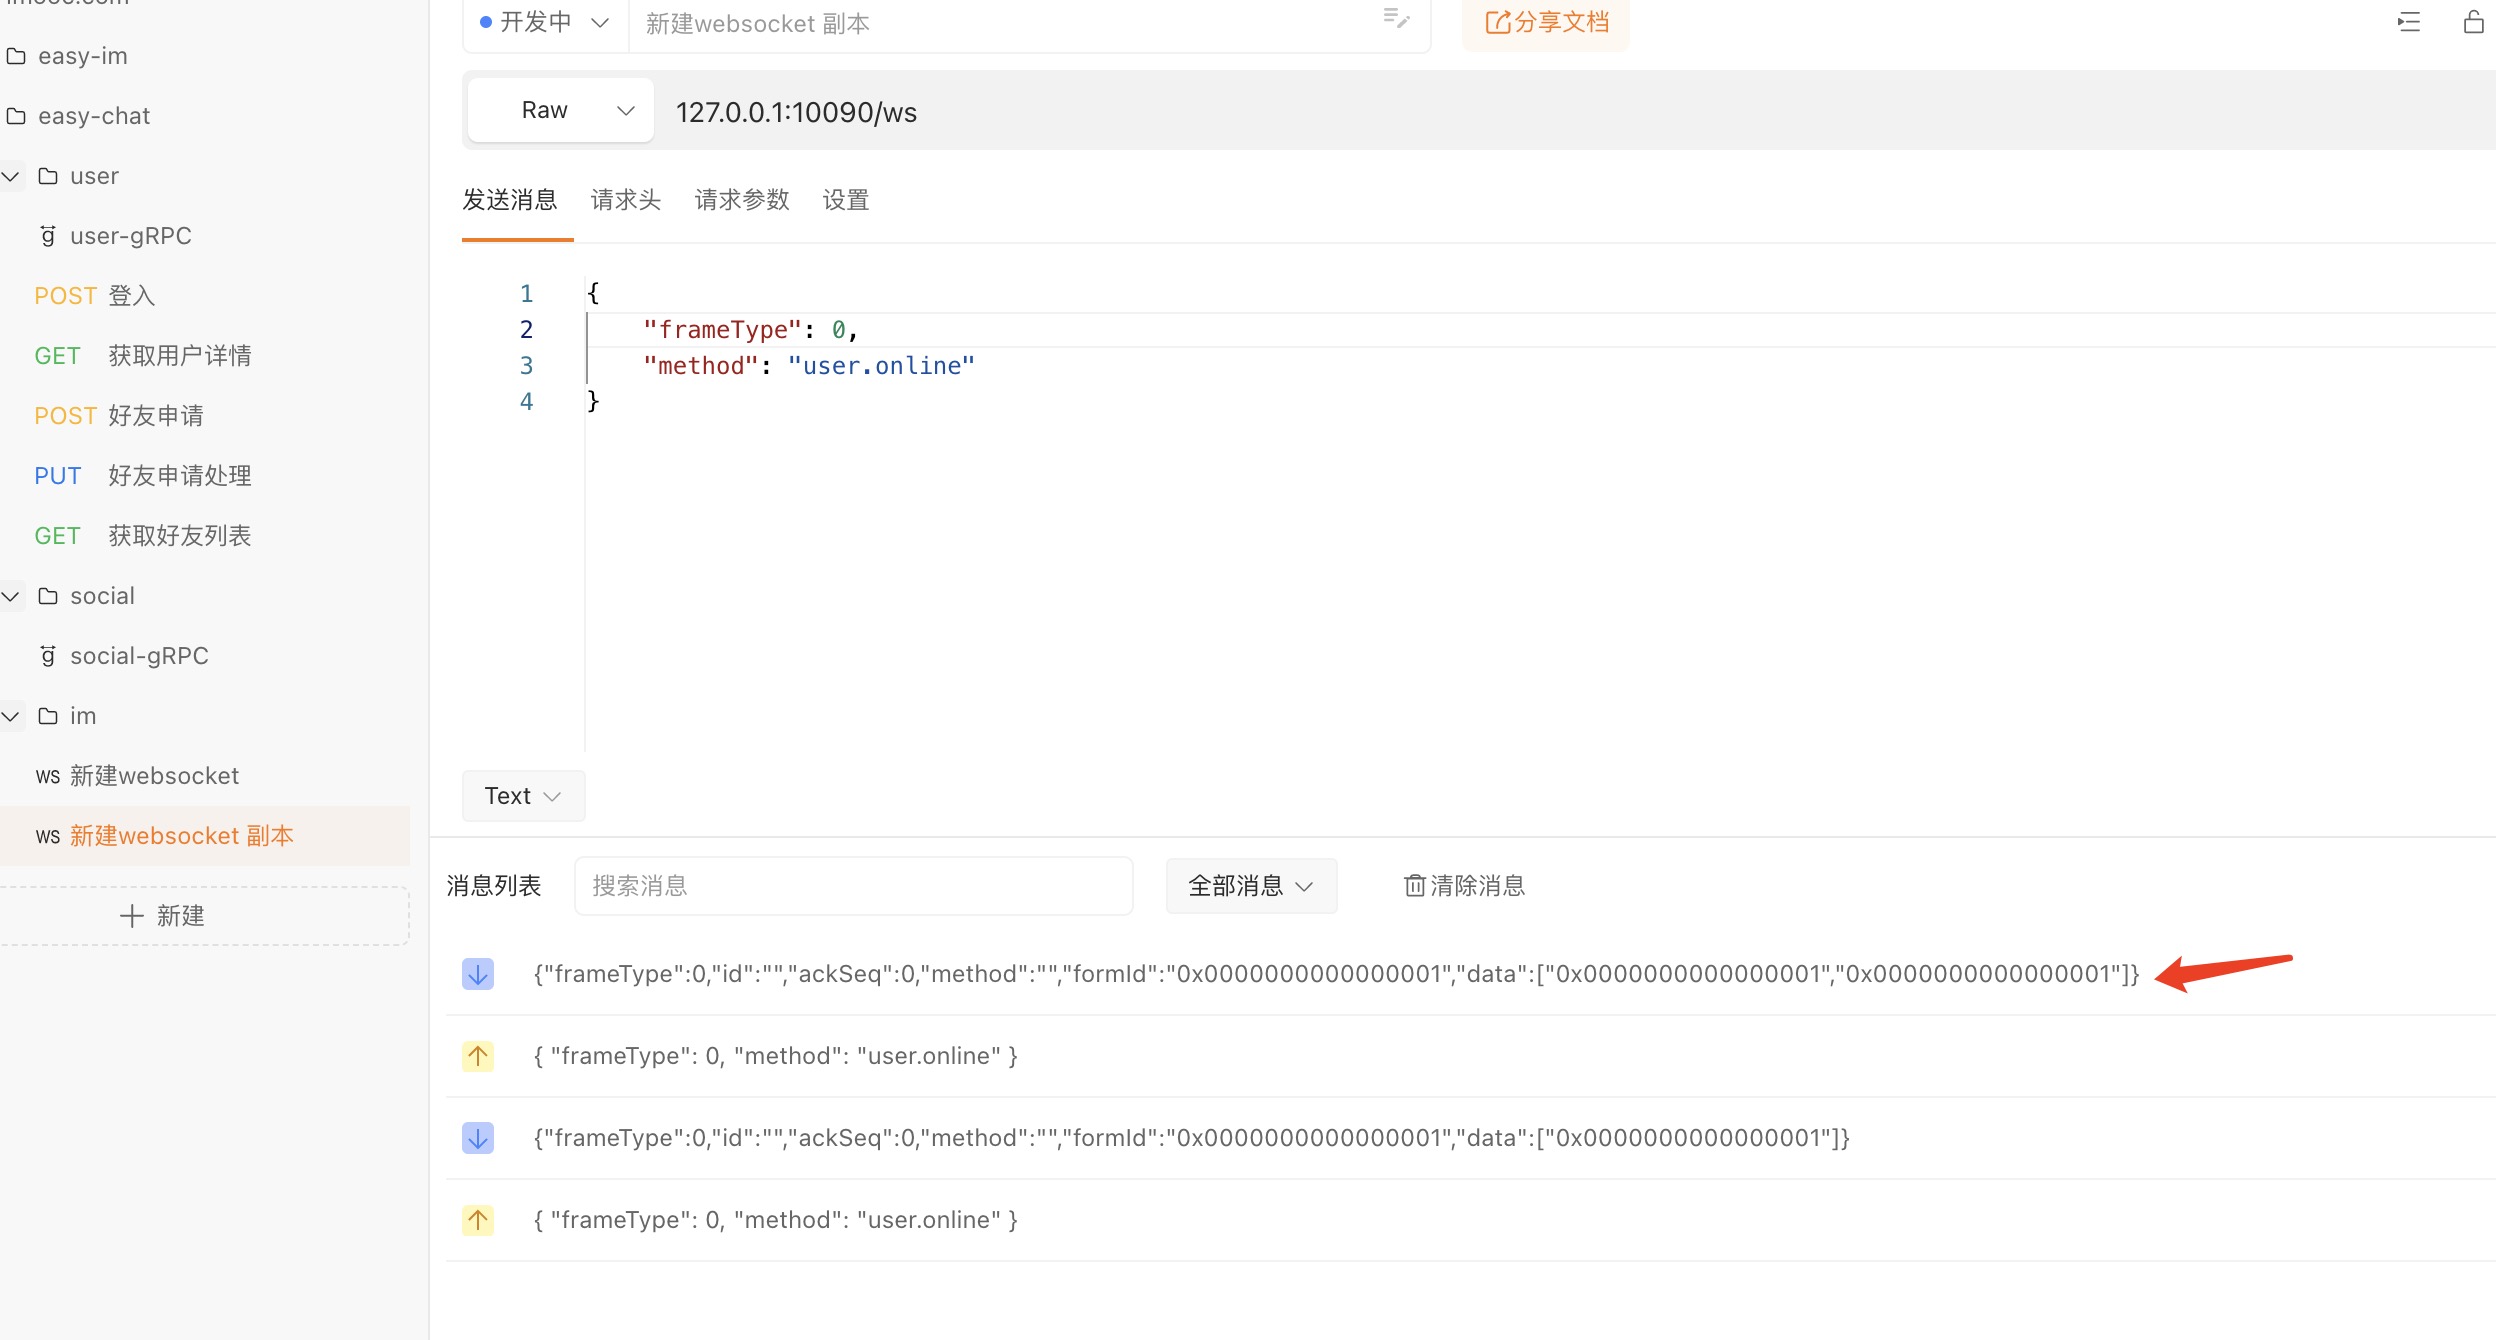Open the received message with two data entries
This screenshot has height=1340, width=2496.
point(1336,974)
